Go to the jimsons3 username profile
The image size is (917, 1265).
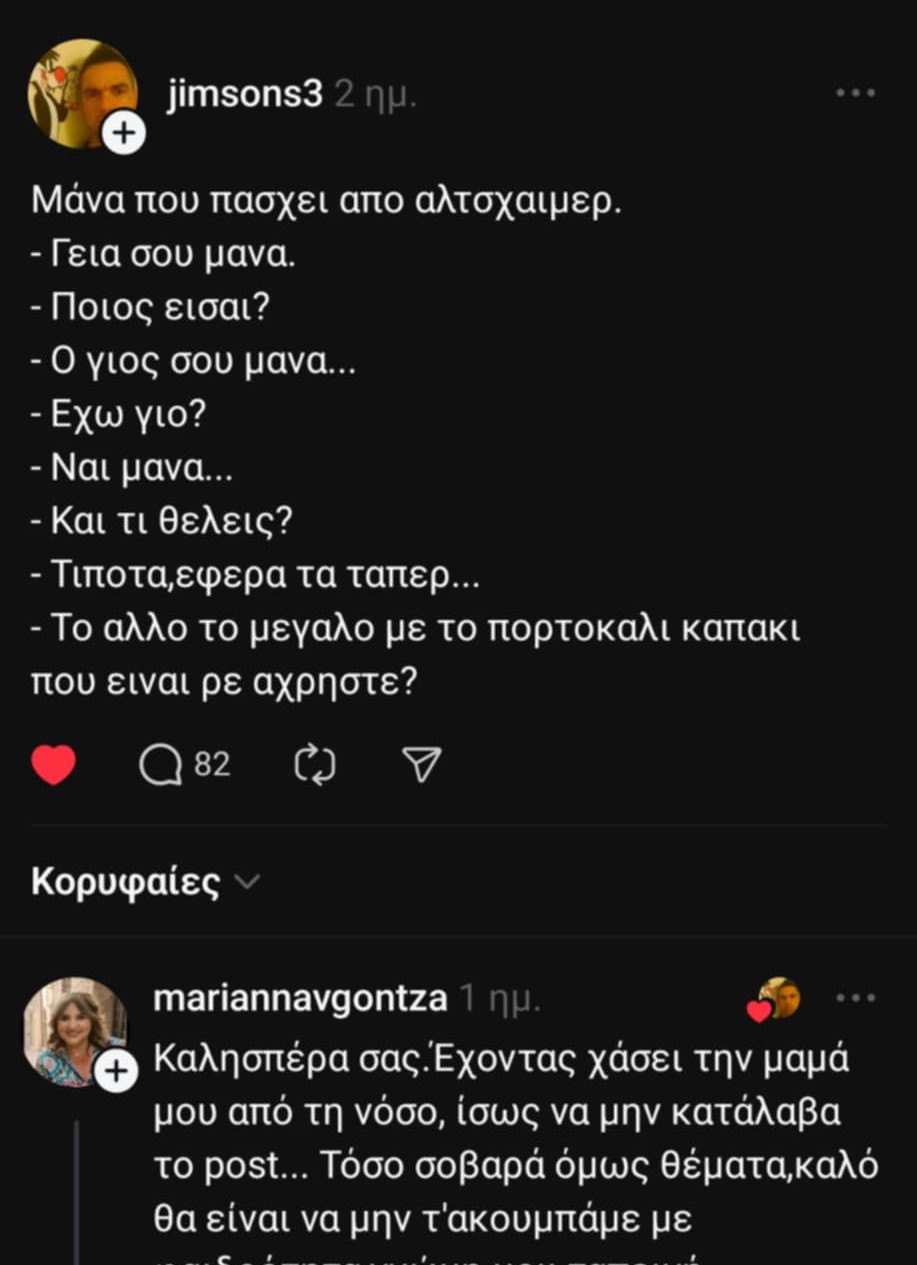pyautogui.click(x=244, y=95)
